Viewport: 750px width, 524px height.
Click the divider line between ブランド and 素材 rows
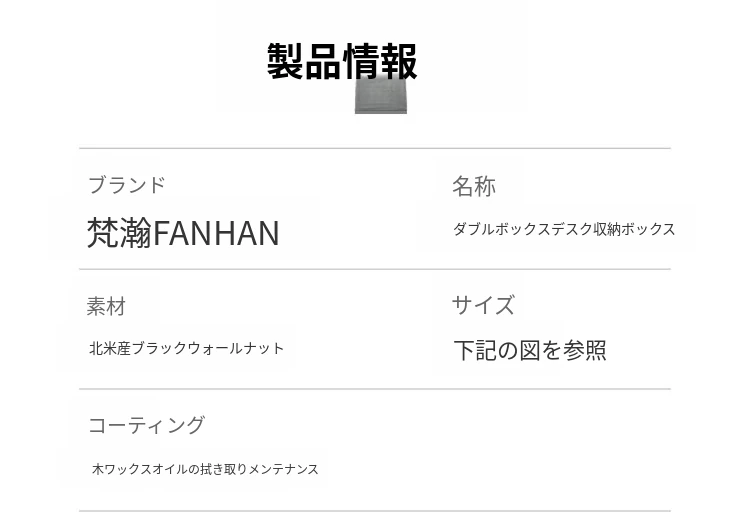(x=374, y=269)
